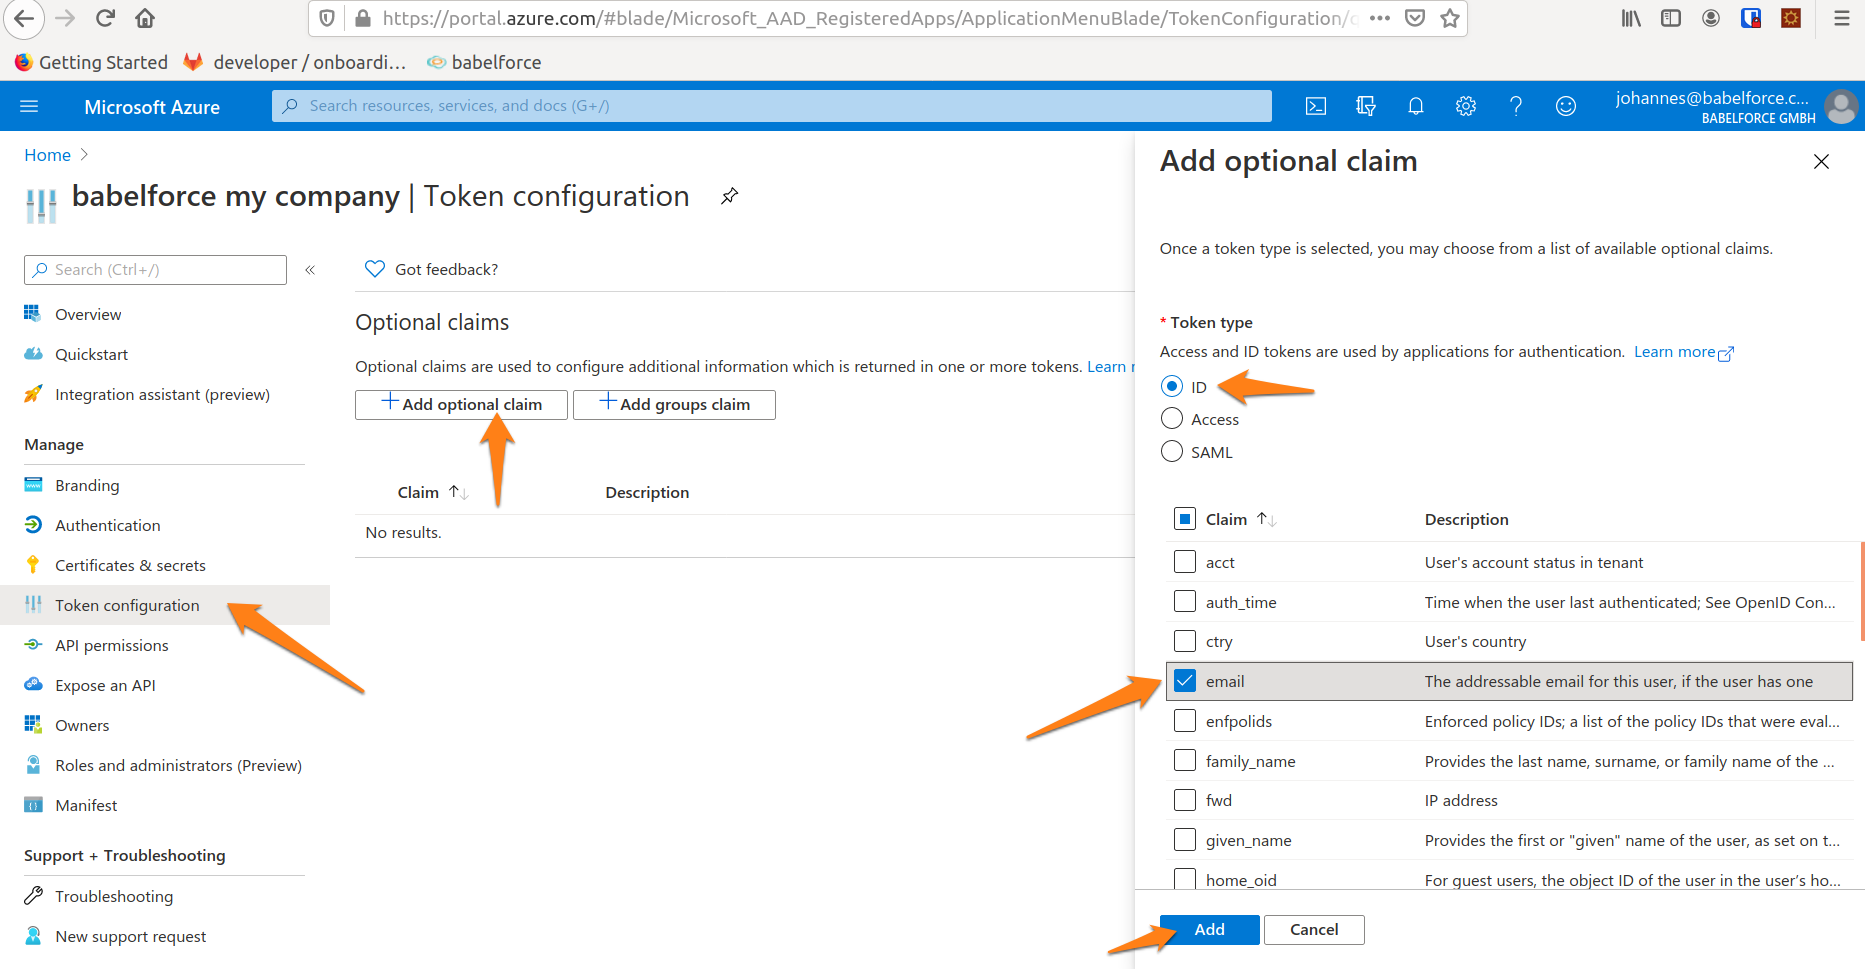
Task: Focus left menu Search box
Action: click(x=155, y=270)
